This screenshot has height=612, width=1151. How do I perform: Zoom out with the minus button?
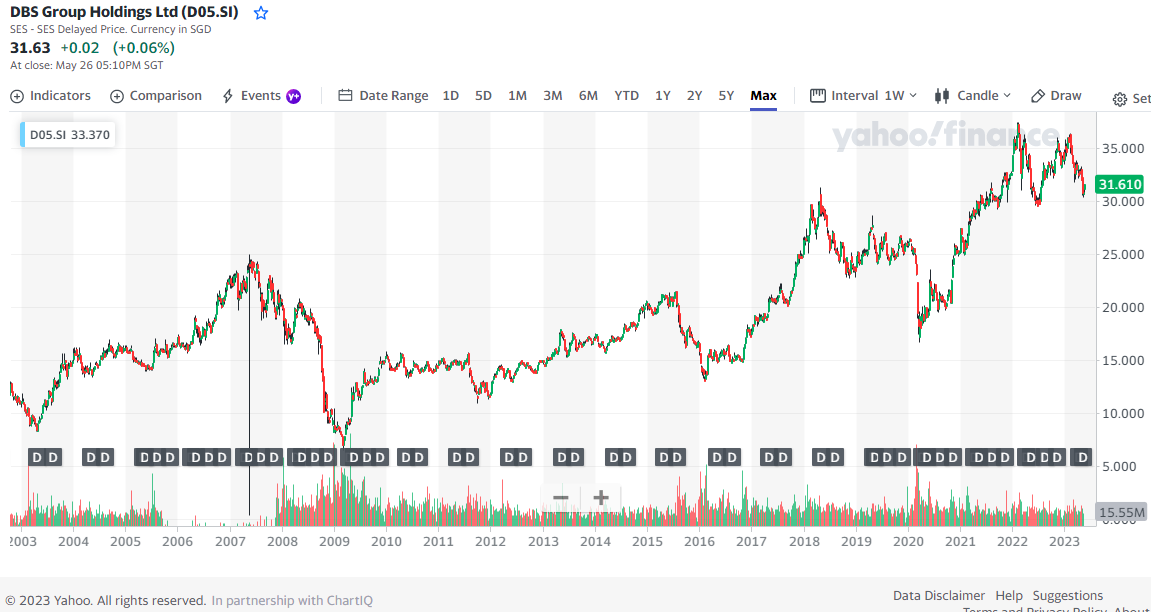[x=561, y=498]
